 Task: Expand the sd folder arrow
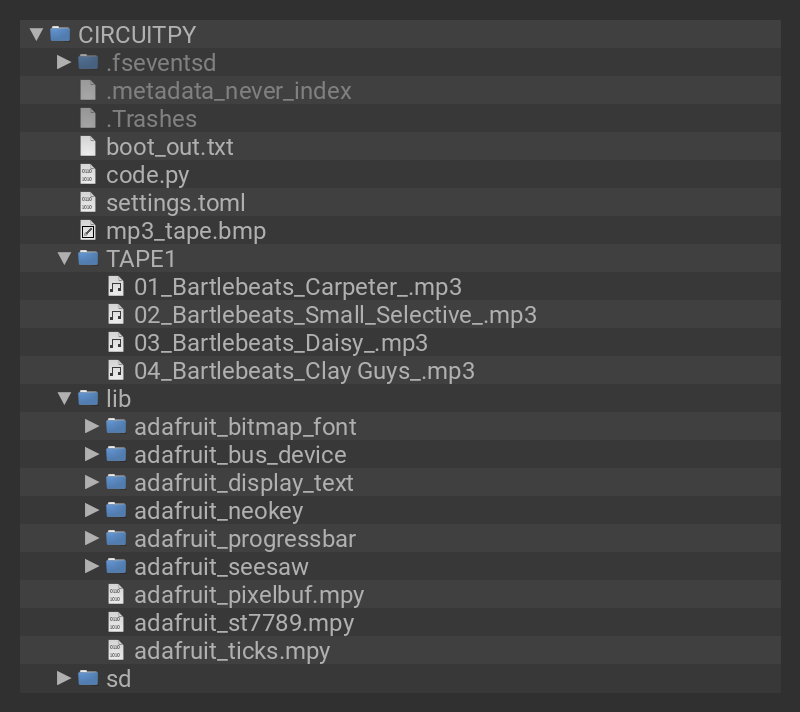click(x=64, y=678)
